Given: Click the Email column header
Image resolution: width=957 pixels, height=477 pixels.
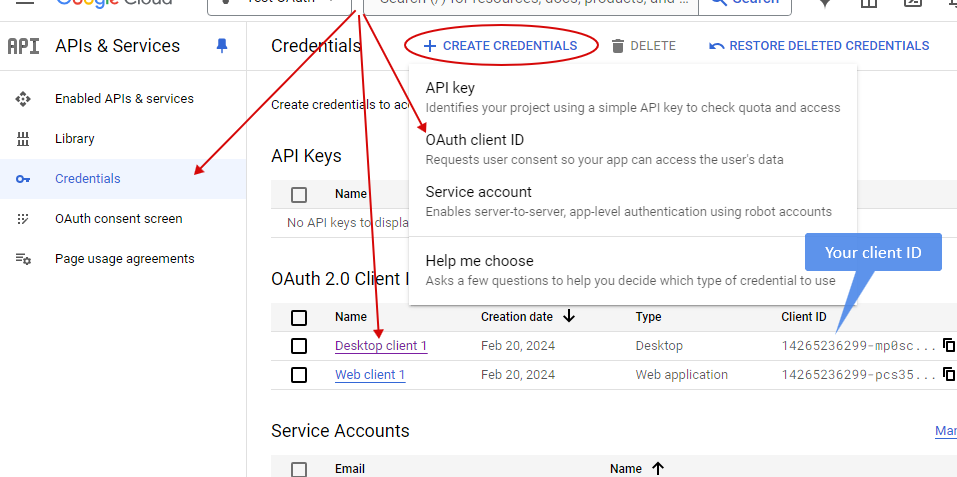Looking at the screenshot, I should (350, 468).
